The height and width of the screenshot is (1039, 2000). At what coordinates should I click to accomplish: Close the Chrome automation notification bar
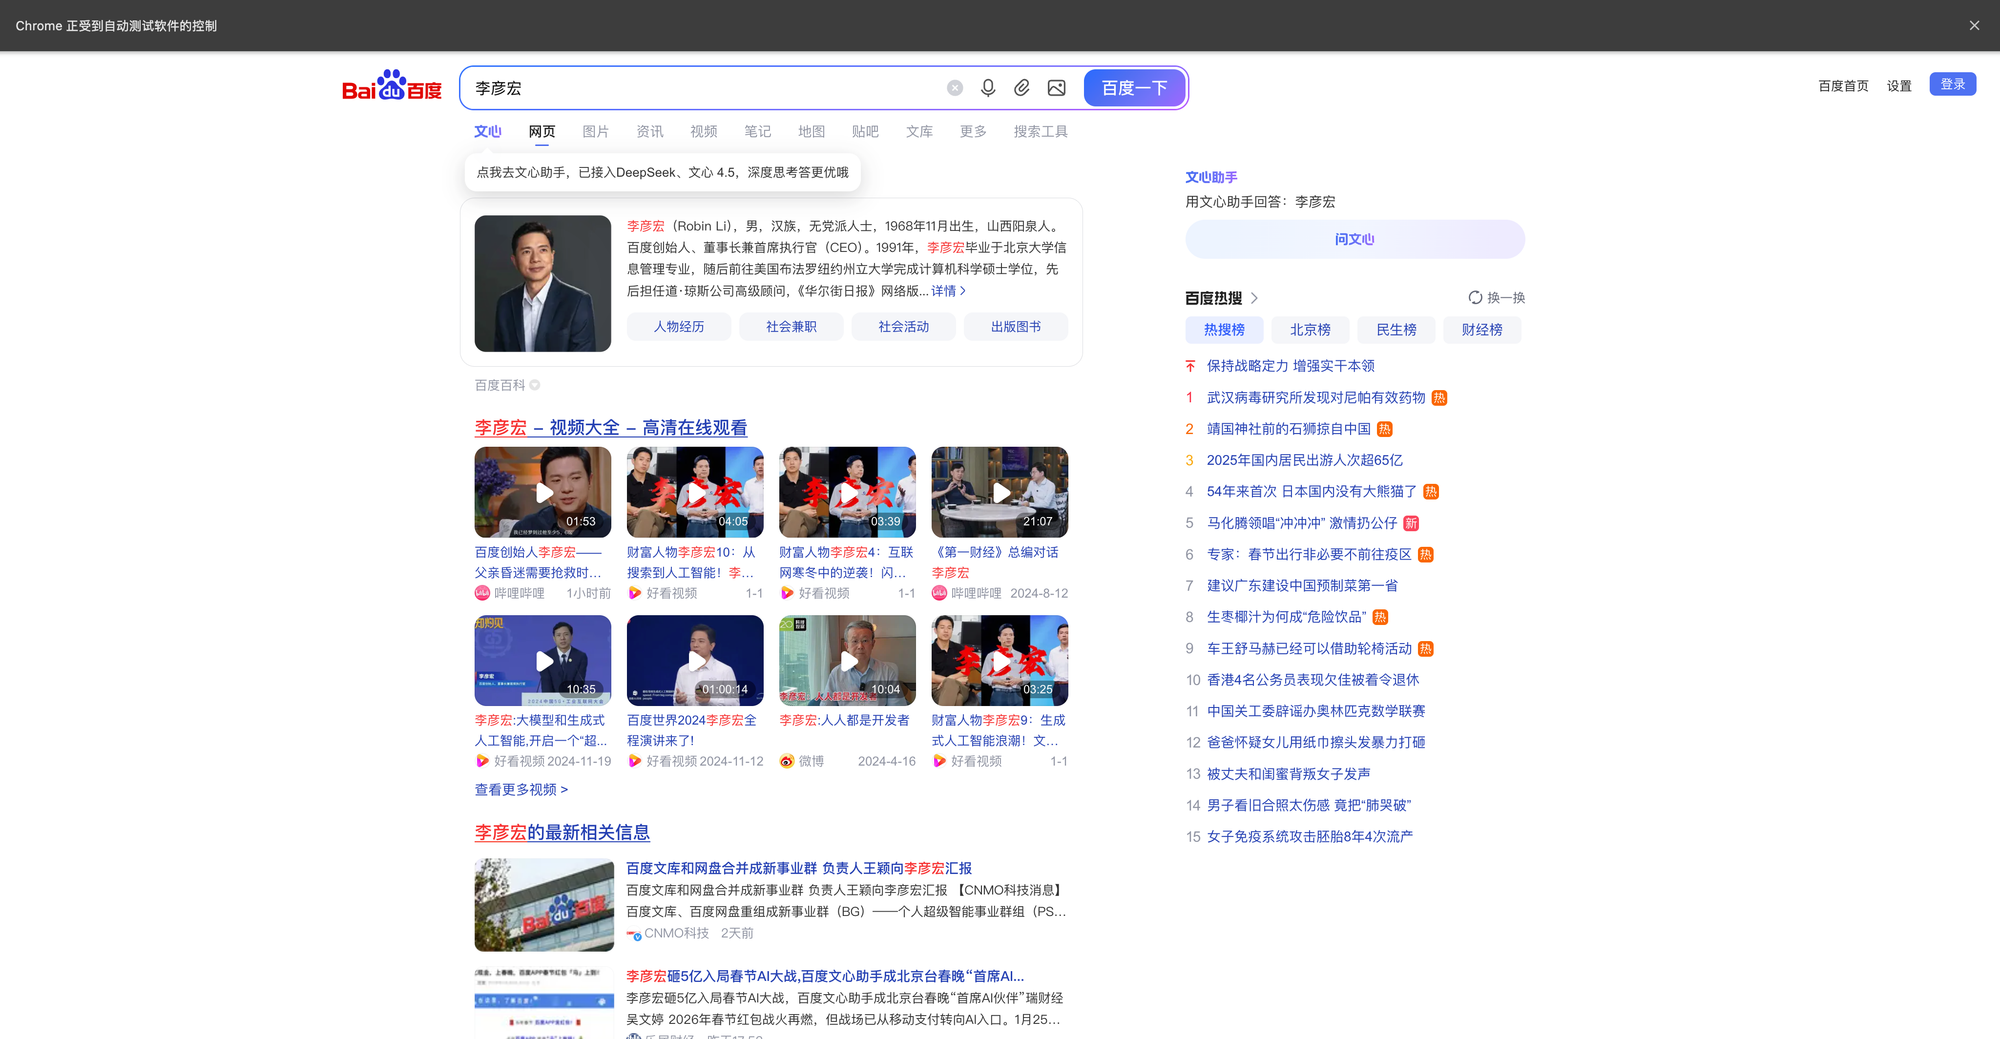1974,26
